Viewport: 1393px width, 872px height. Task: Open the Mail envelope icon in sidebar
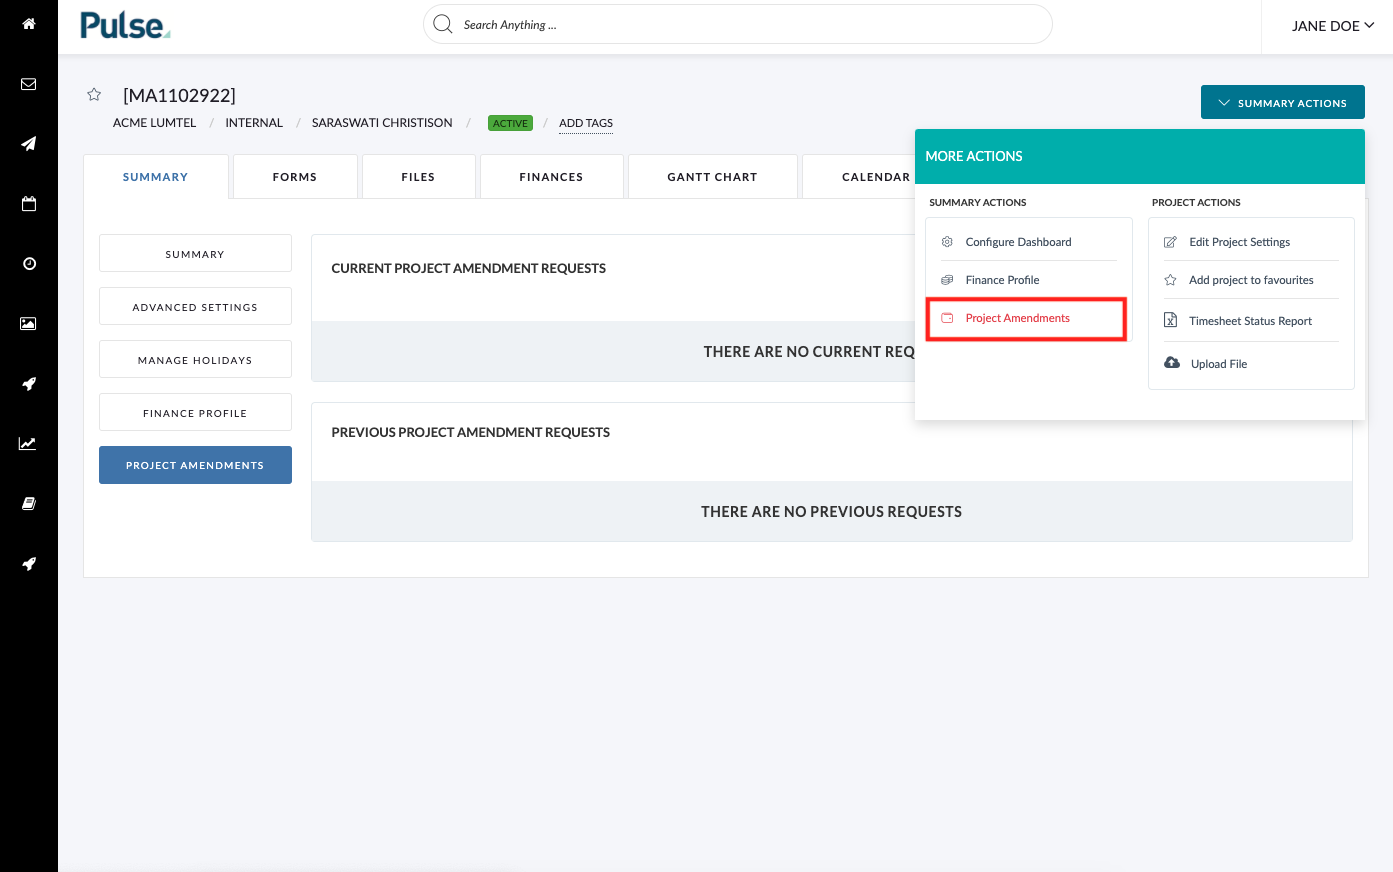coord(29,84)
